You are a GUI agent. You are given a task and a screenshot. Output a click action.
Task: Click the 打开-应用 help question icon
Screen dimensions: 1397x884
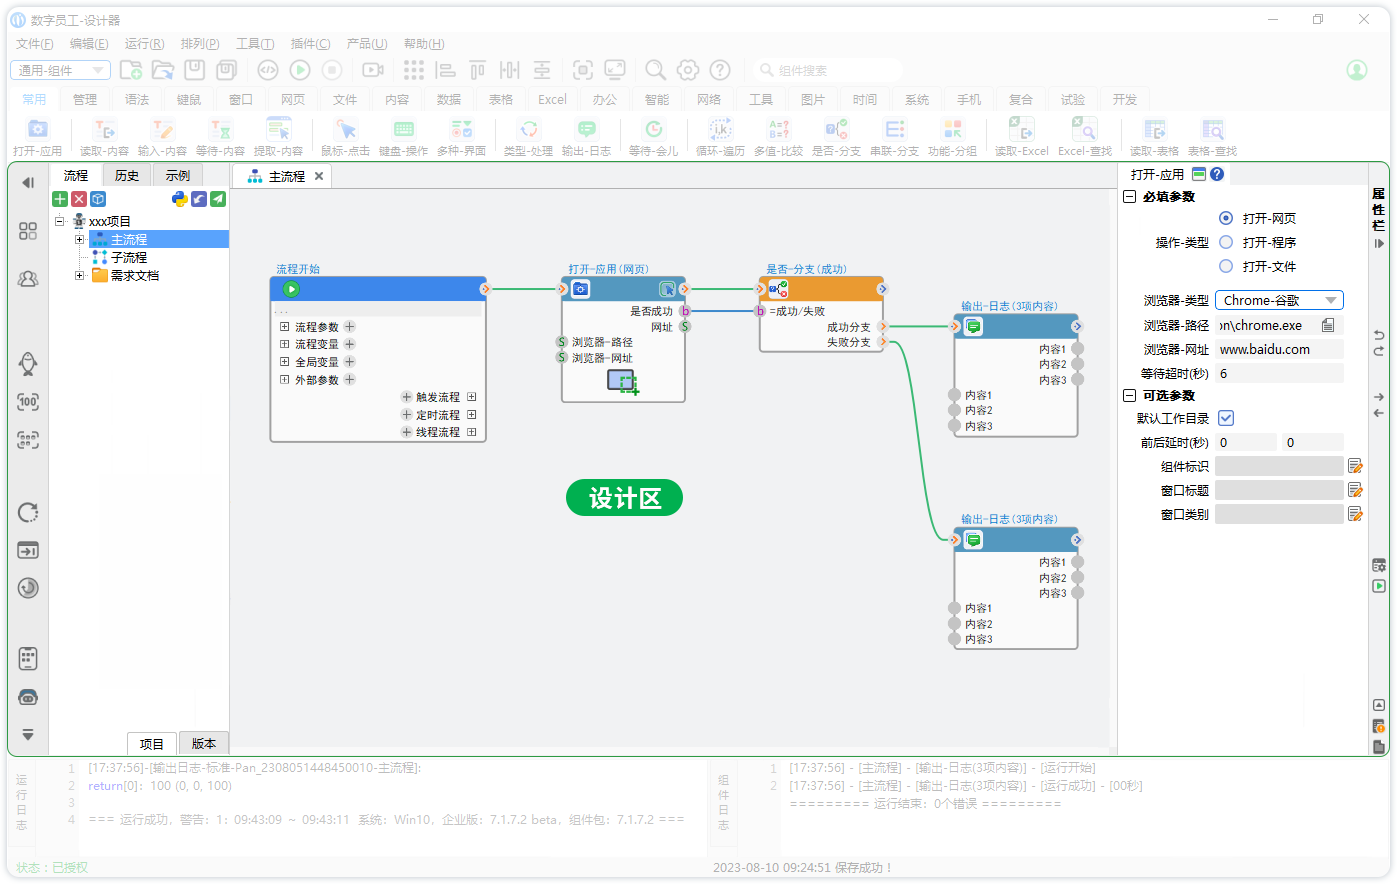(x=1217, y=174)
